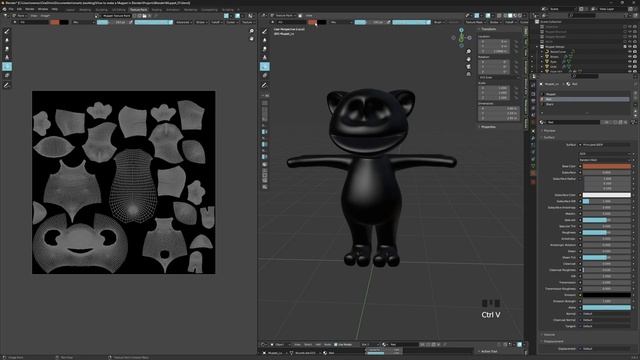Open the File menu
The image size is (640, 360).
11,9
